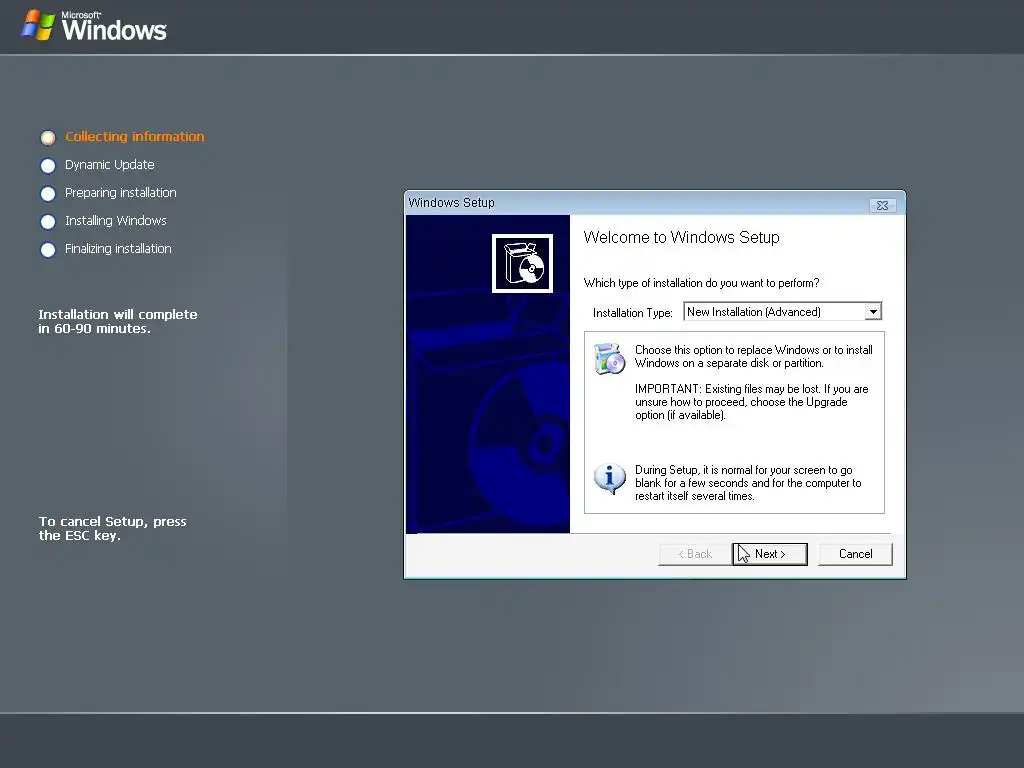Select the Installing Windows step bullet
This screenshot has width=1024, height=768.
tap(48, 221)
